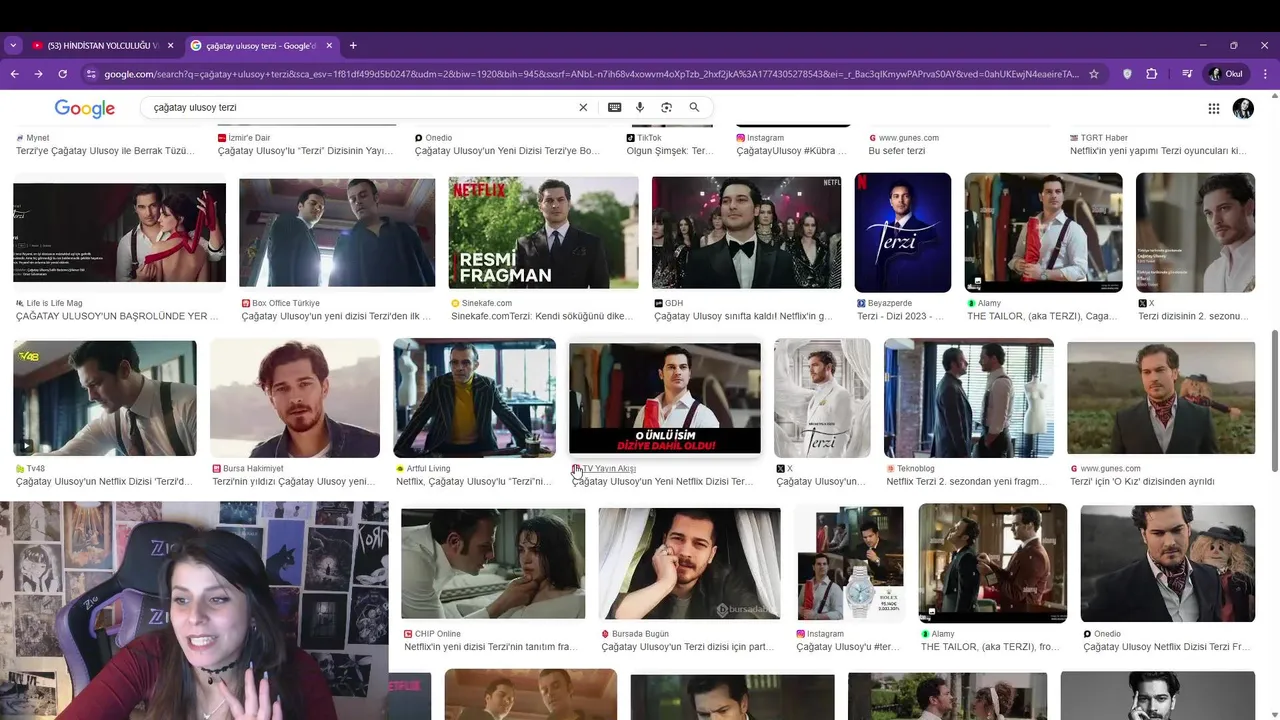The image size is (1280, 720).
Task: Open the on-screen keyboard input tool
Action: (614, 107)
